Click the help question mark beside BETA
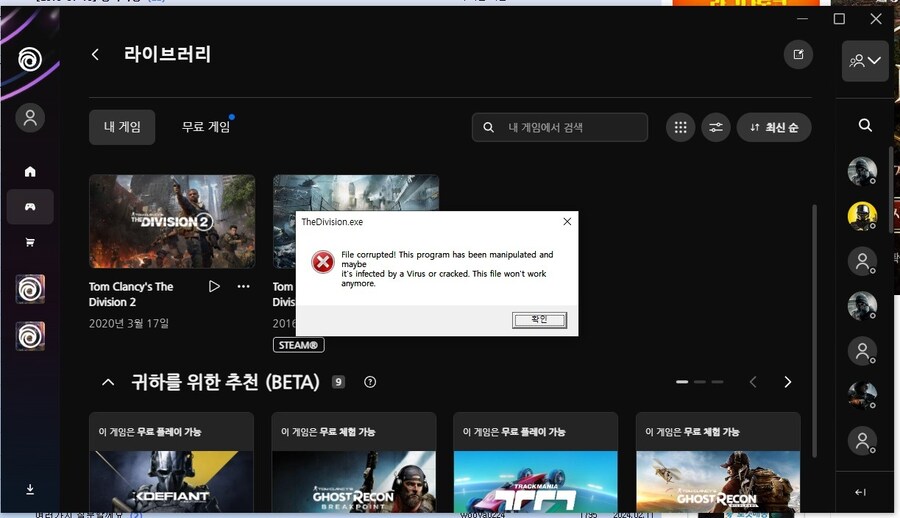This screenshot has height=518, width=900. click(x=370, y=382)
